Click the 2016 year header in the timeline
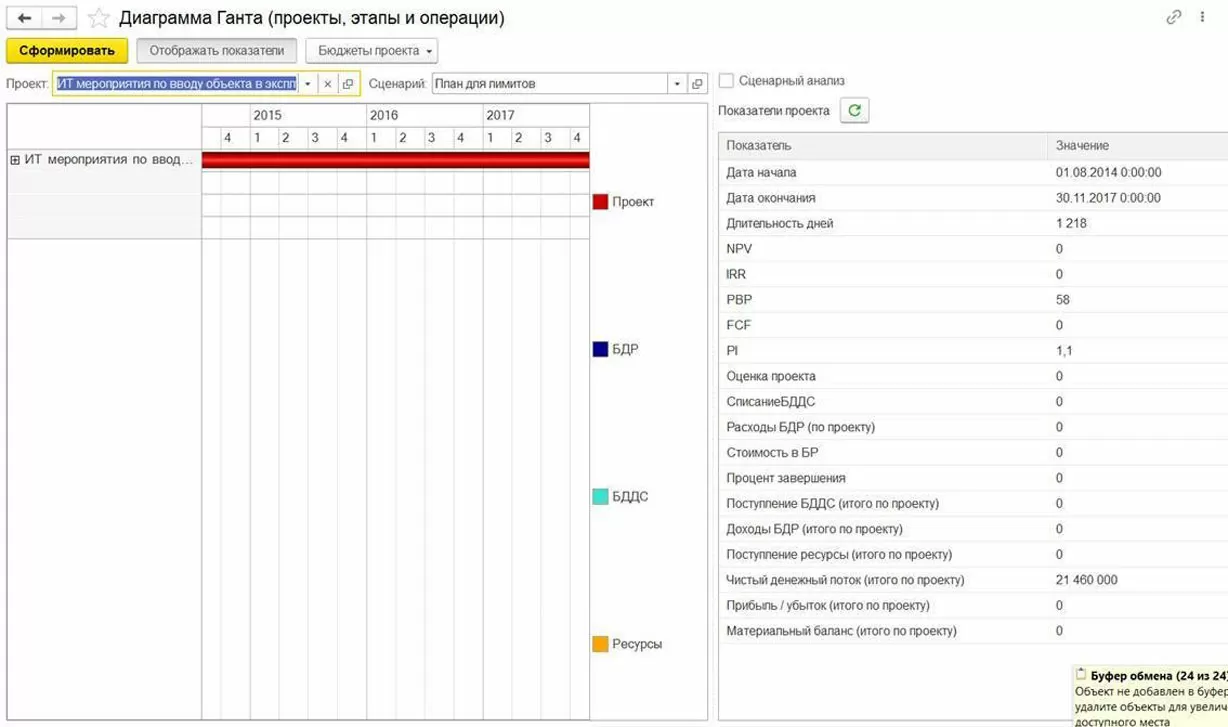 tap(424, 115)
